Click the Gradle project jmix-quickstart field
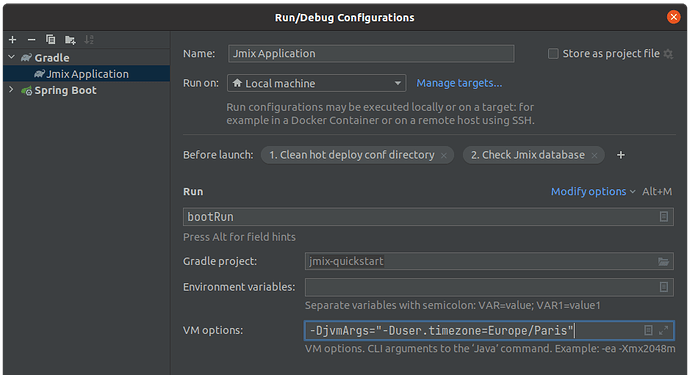 (489, 261)
